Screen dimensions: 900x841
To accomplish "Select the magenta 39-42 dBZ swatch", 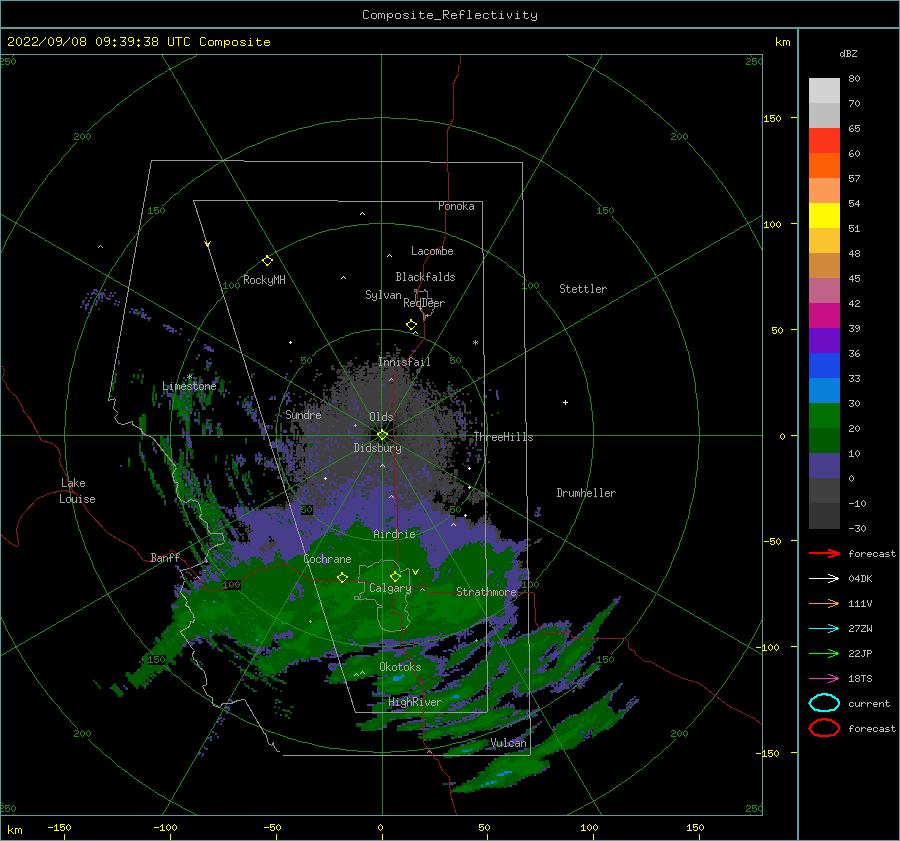I will tap(824, 316).
